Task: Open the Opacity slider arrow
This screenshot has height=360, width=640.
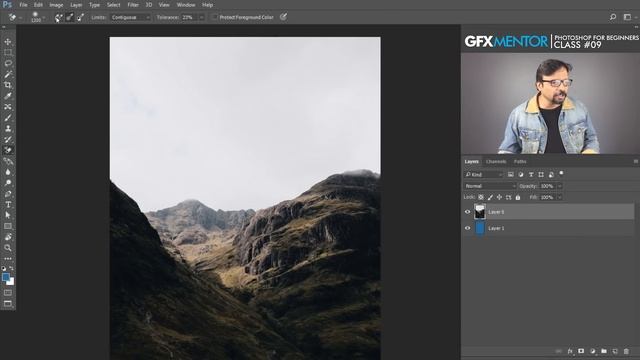Action: tap(560, 186)
